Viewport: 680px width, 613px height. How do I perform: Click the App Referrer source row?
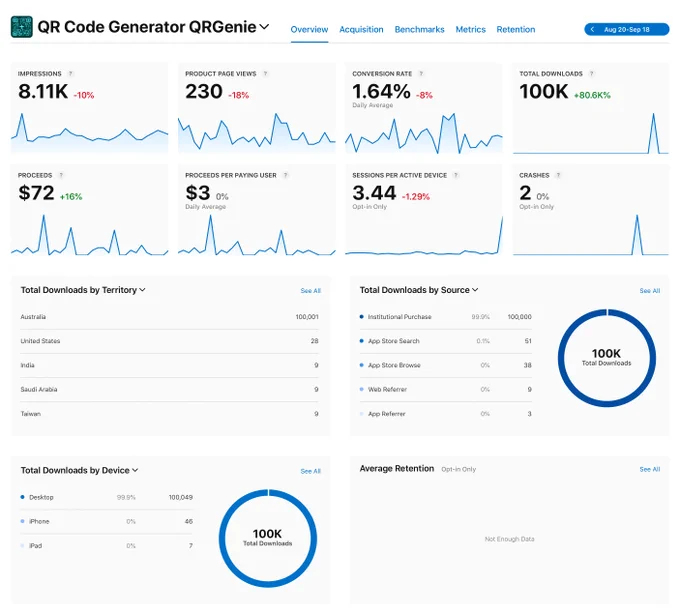[x=446, y=414]
